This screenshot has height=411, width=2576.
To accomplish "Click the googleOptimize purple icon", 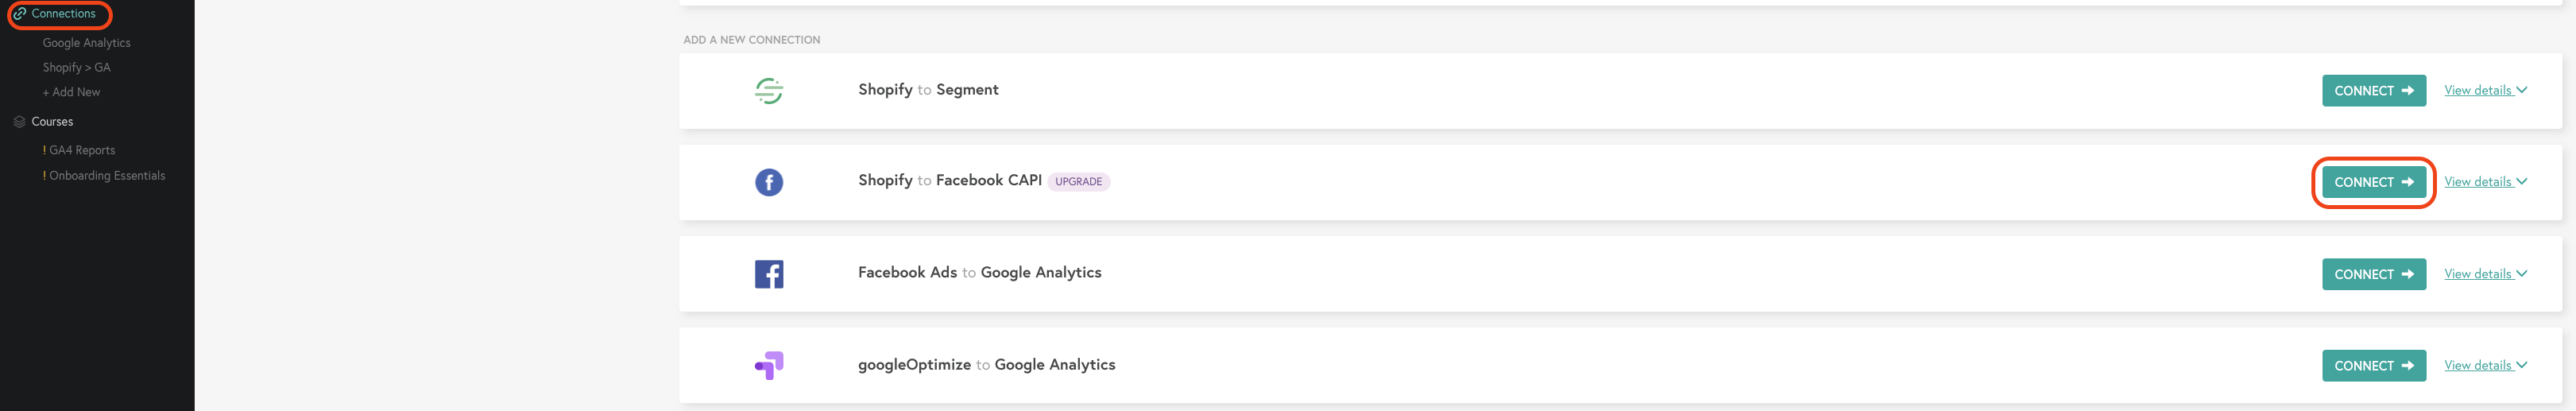I will coord(768,366).
